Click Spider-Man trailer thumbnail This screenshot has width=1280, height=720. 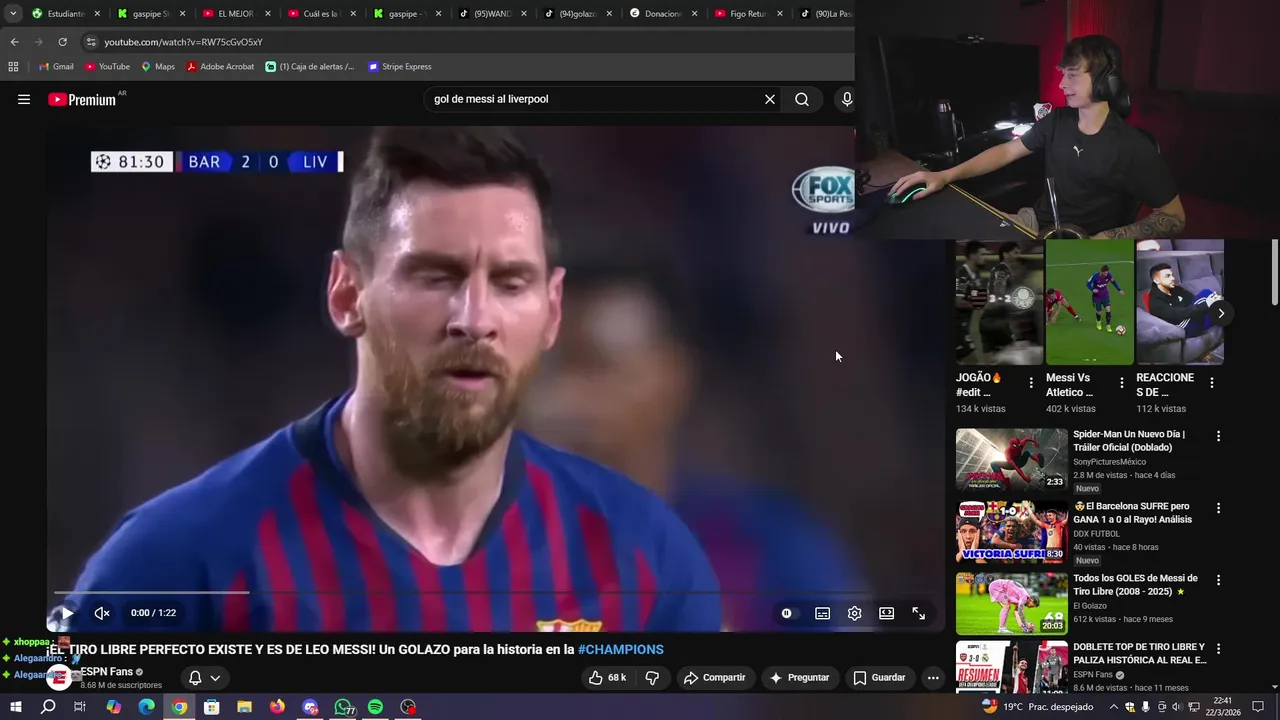tap(1012, 460)
